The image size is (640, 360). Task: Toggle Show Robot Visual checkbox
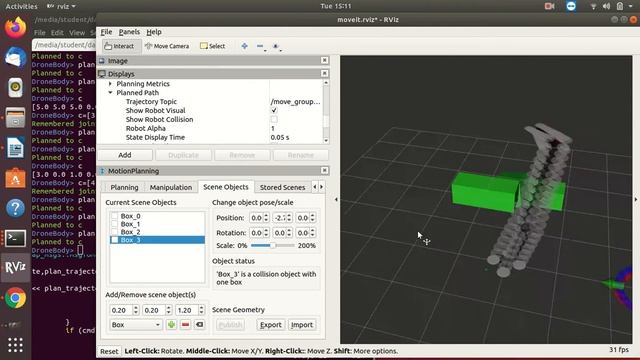pyautogui.click(x=274, y=110)
